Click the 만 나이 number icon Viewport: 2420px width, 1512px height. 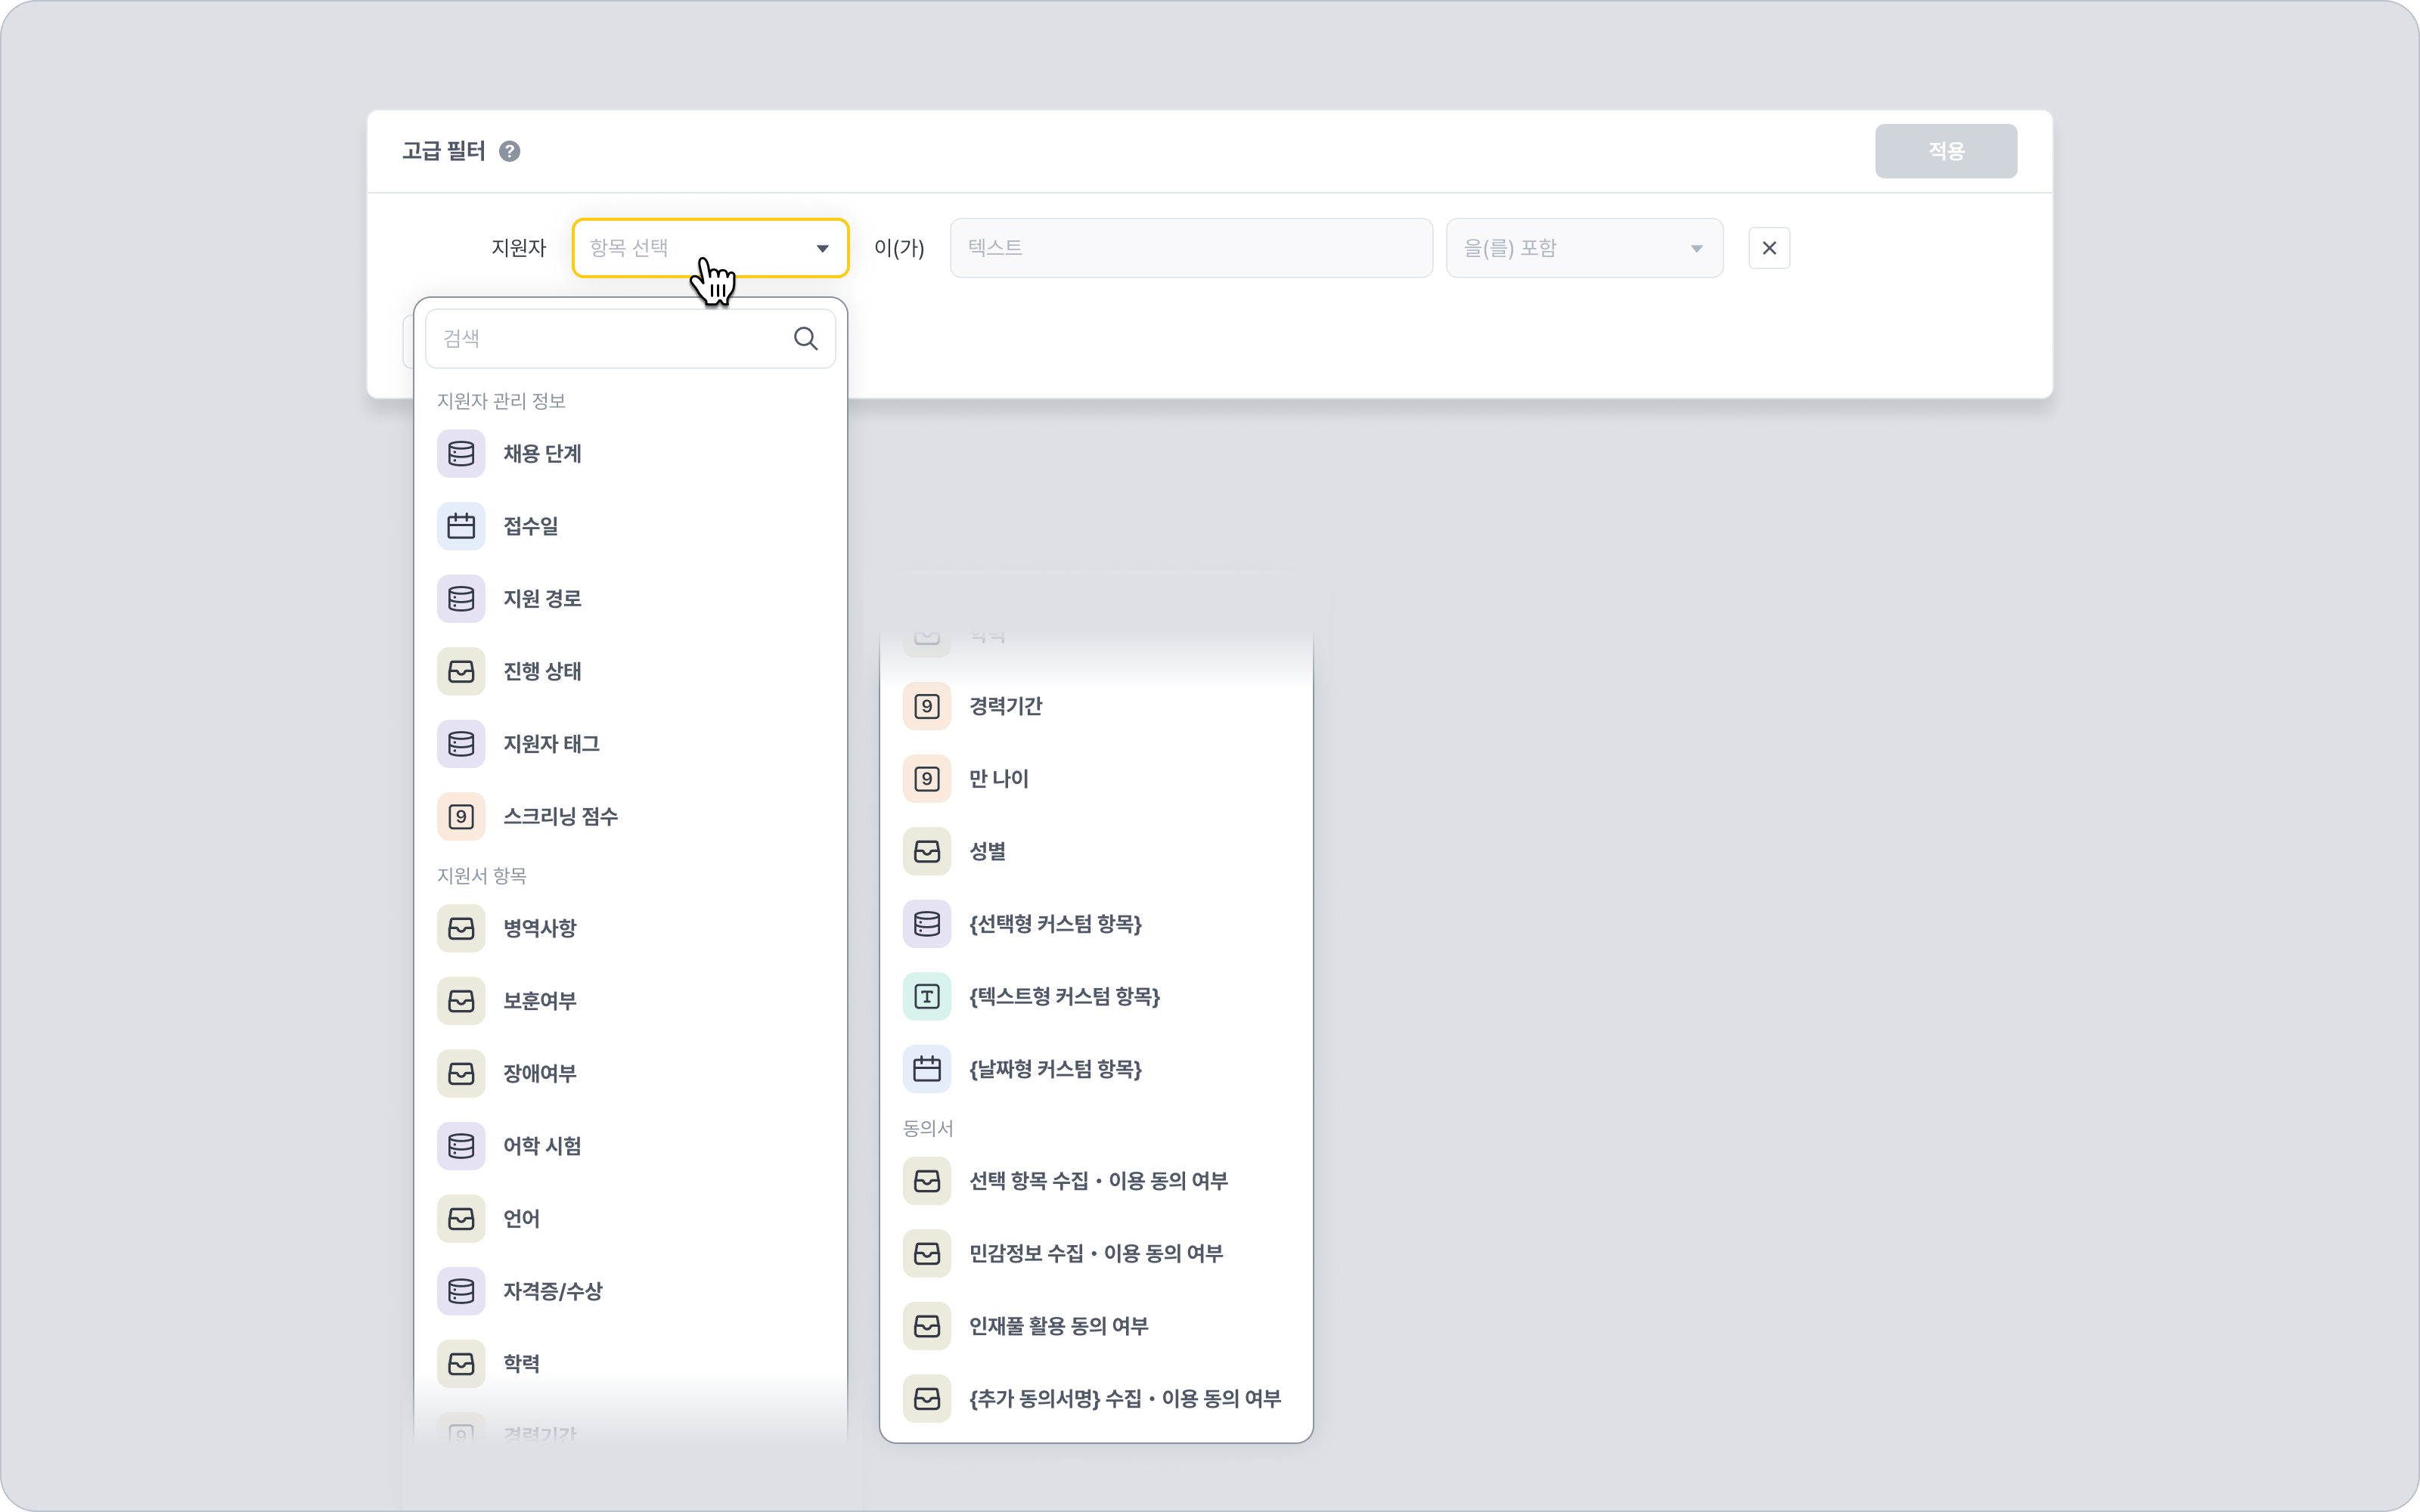(927, 779)
